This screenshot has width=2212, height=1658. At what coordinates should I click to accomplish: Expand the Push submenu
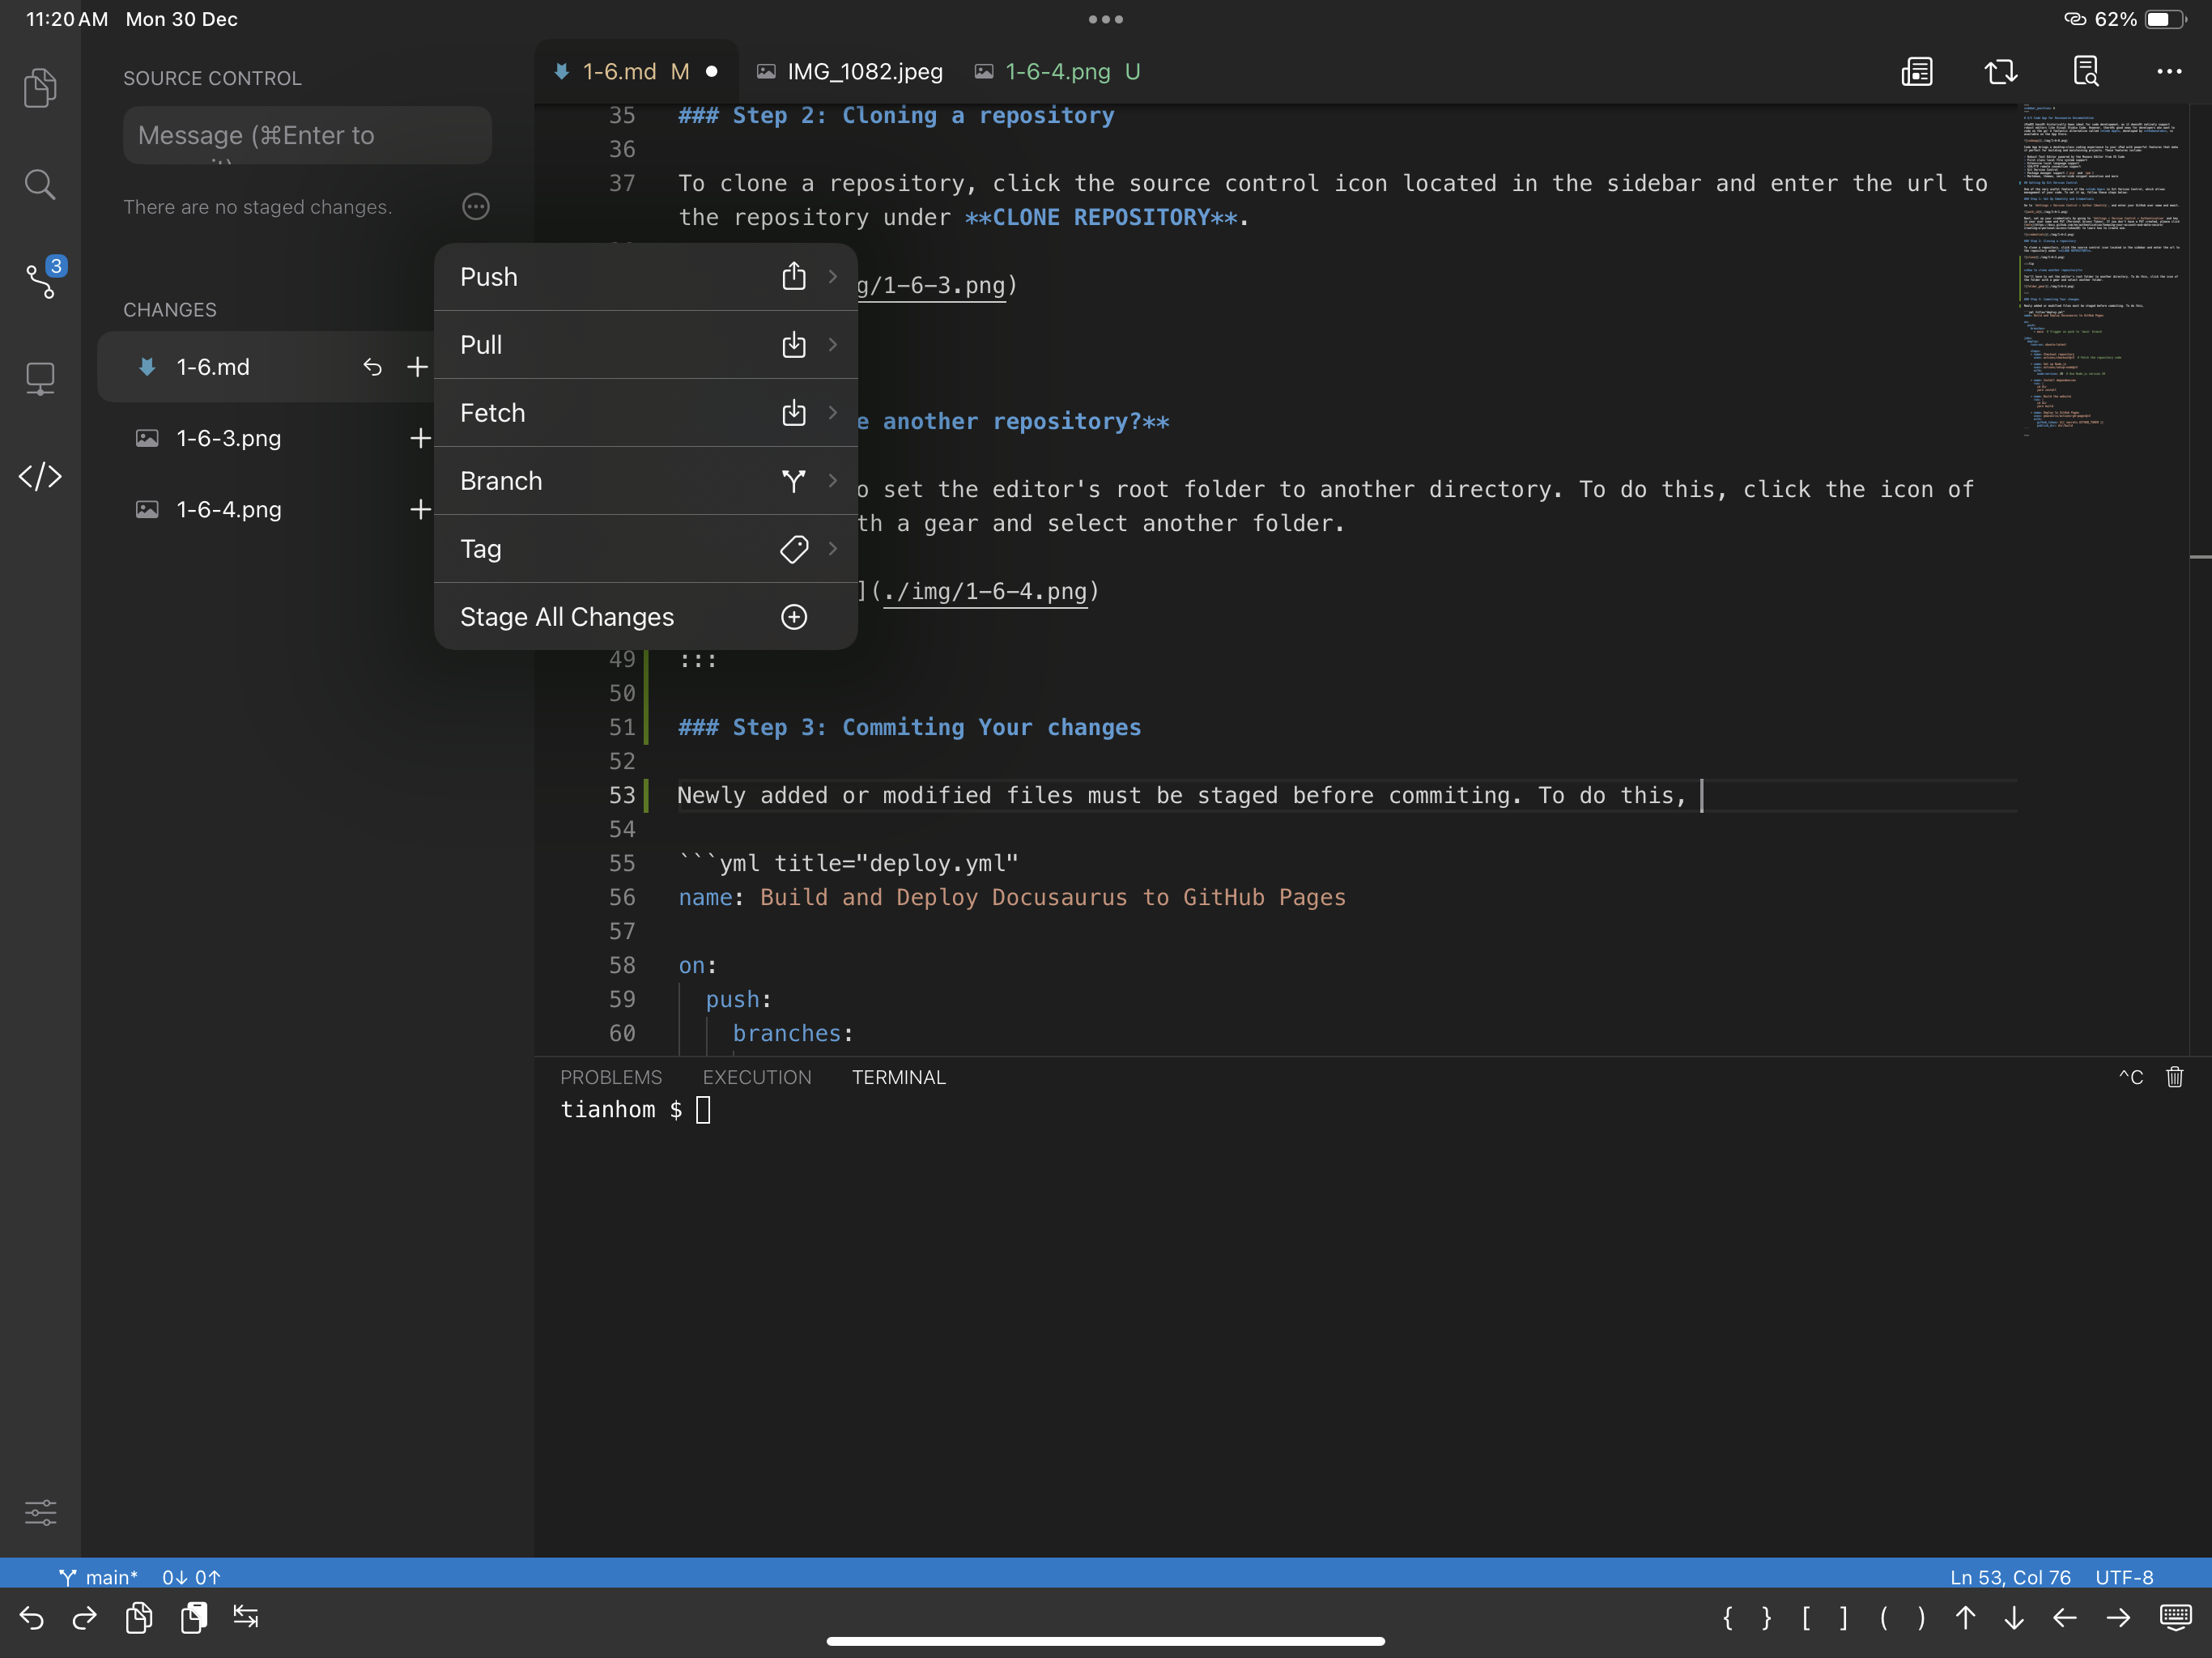pos(646,277)
